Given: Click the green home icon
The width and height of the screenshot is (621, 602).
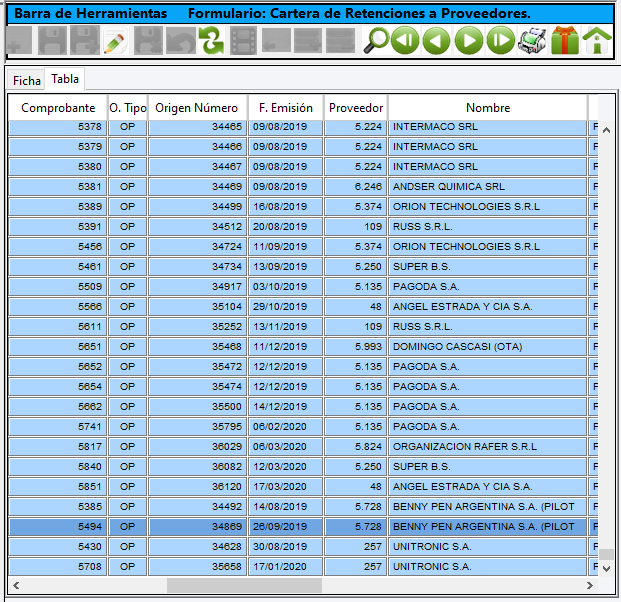Looking at the screenshot, I should 597,40.
